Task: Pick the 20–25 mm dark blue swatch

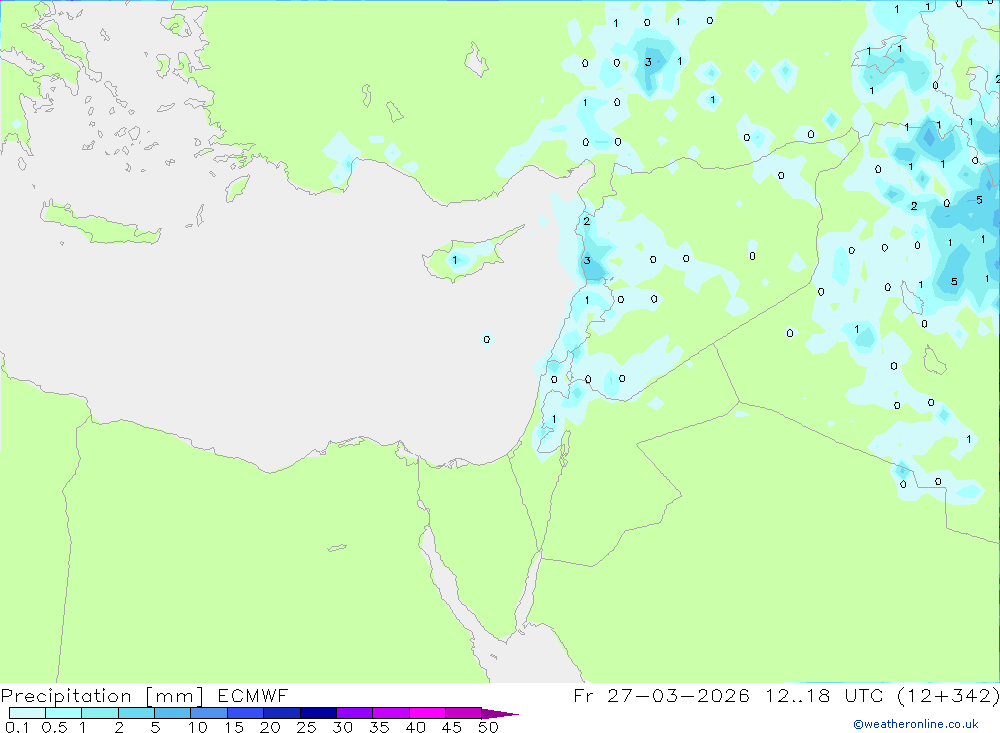Action: [282, 713]
